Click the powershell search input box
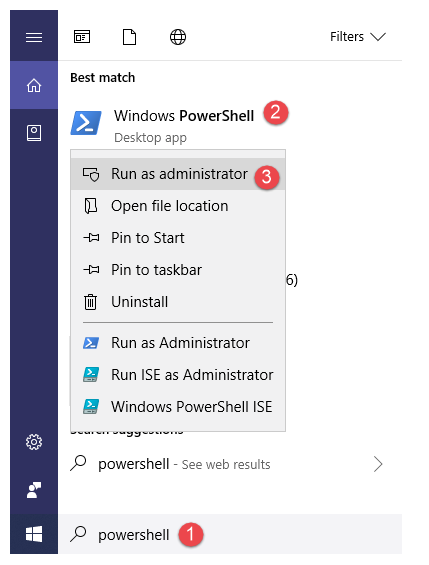This screenshot has height=565, width=429. 230,534
